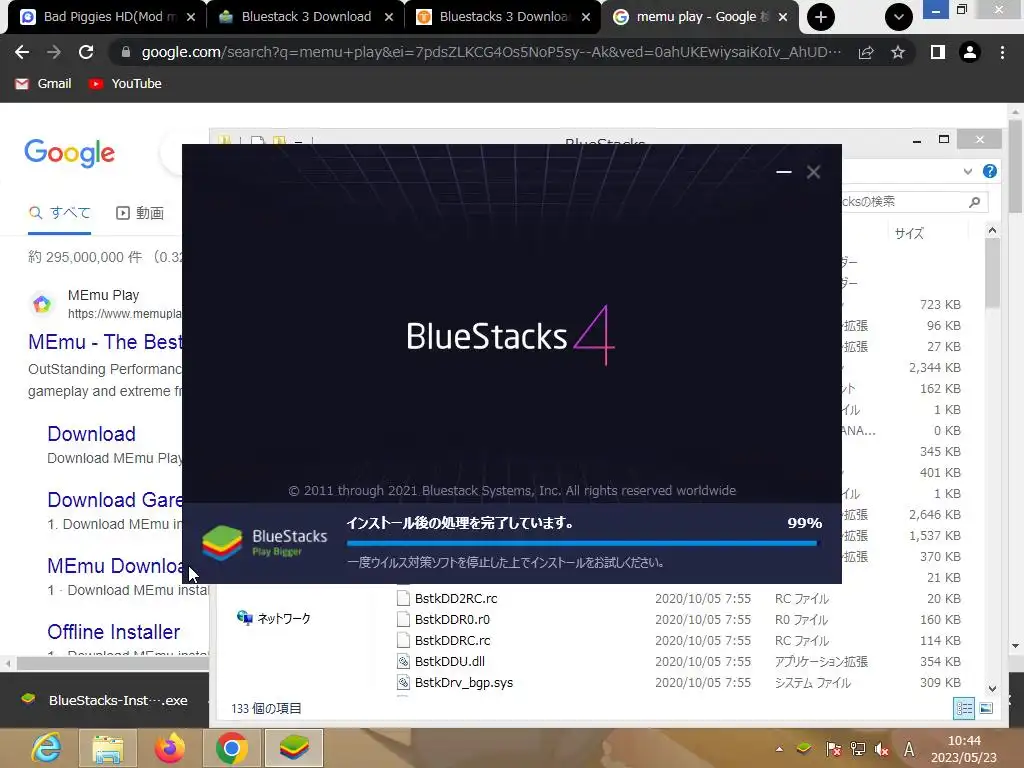This screenshot has width=1024, height=768.
Task: Click the BlueStacks system tray icon
Action: click(804, 748)
